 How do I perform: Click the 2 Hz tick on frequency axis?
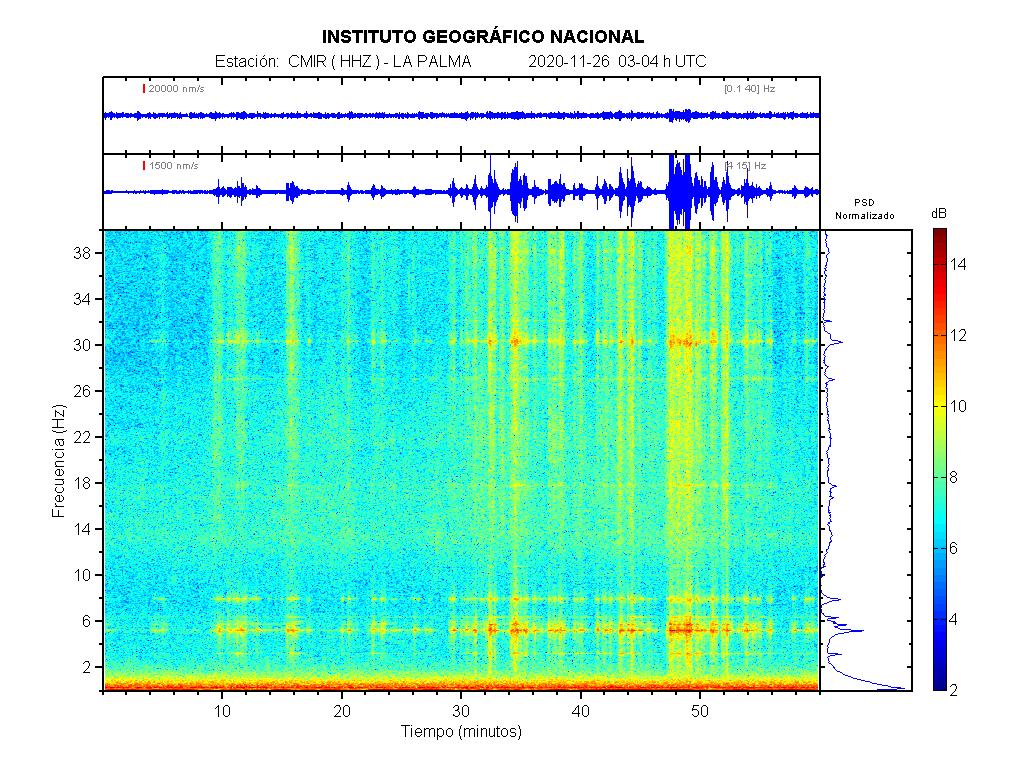[88, 666]
